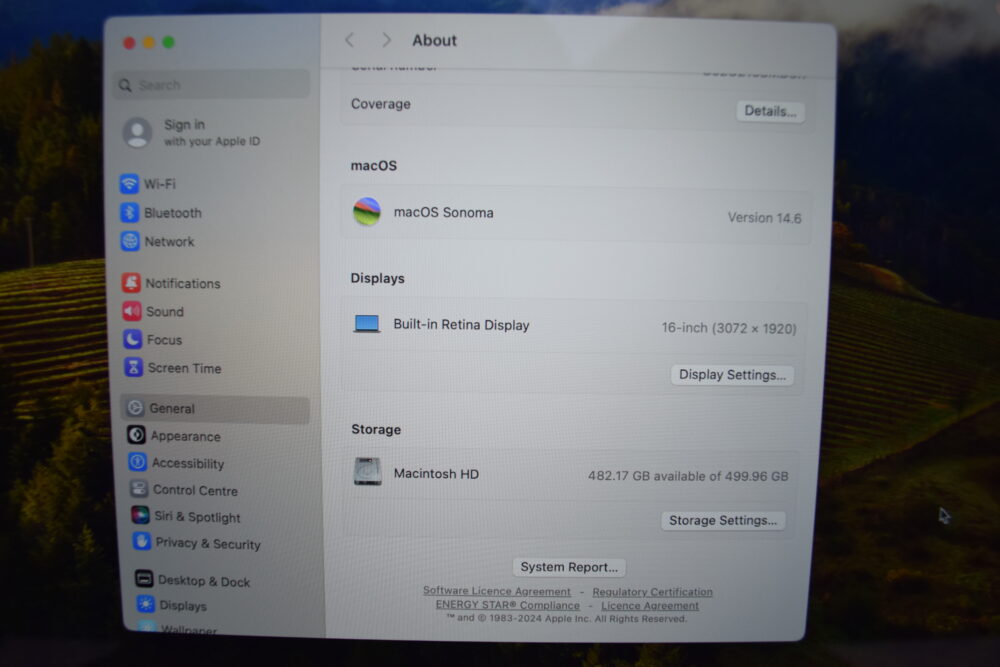The image size is (1000, 667).
Task: Click the "Built-in Retina Display" label
Action: coord(461,325)
